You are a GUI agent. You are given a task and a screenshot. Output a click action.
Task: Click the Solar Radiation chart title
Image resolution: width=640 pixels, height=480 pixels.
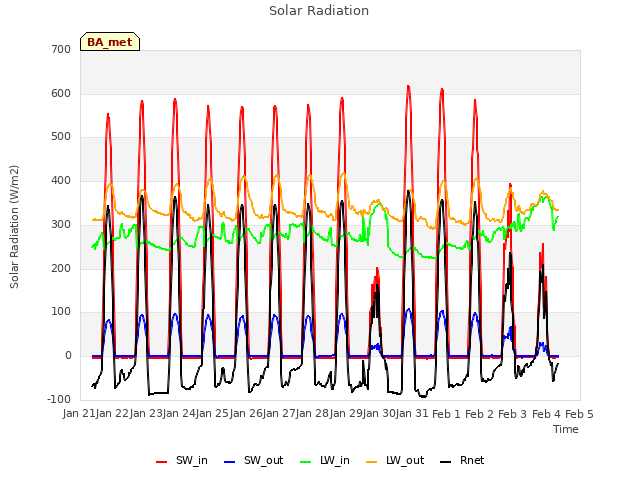pos(319,11)
